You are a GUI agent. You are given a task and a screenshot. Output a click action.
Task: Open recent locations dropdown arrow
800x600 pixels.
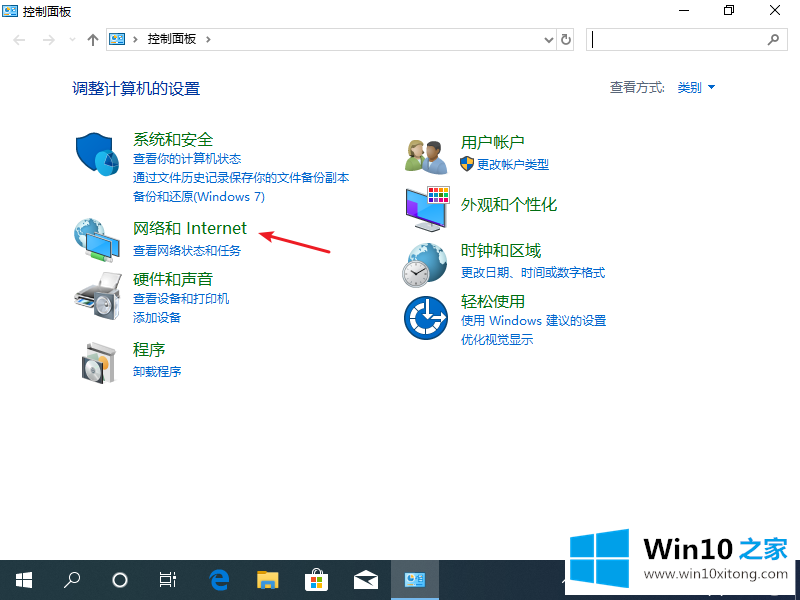(x=72, y=40)
